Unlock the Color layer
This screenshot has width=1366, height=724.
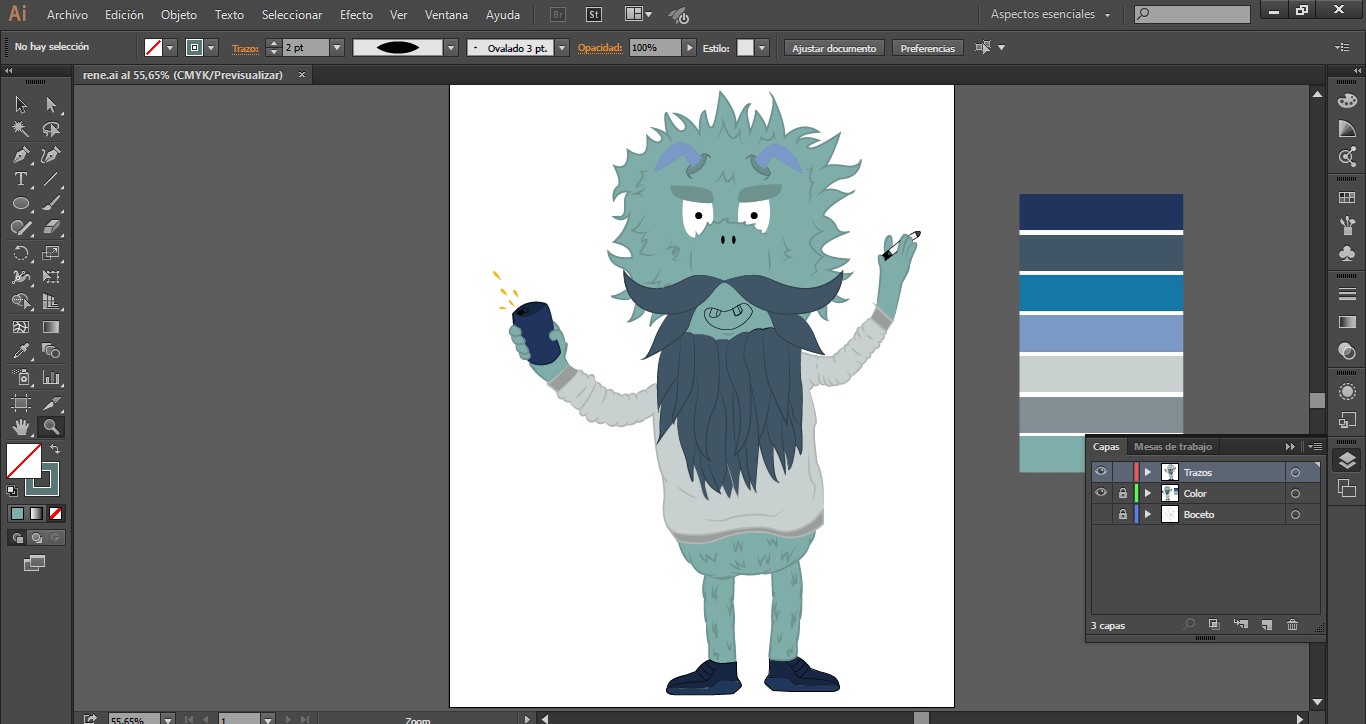click(x=1123, y=494)
